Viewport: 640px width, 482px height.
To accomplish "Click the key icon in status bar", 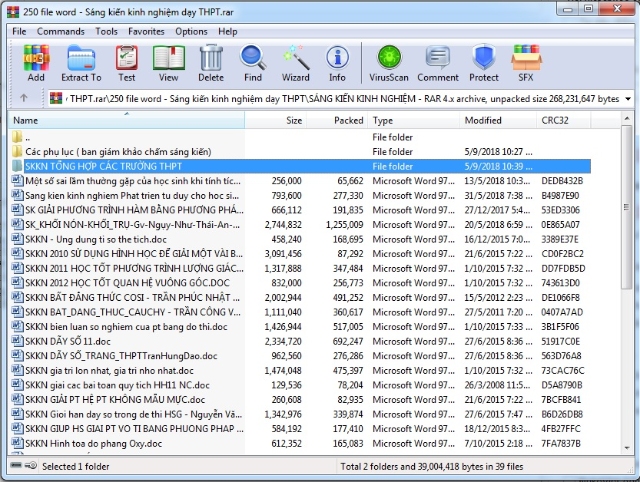I will [31, 466].
